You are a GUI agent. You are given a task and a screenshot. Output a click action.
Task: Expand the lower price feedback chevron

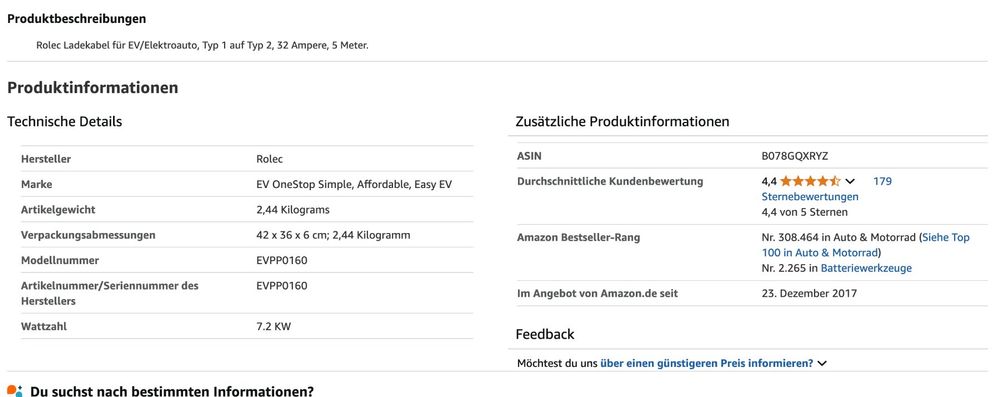coord(822,364)
